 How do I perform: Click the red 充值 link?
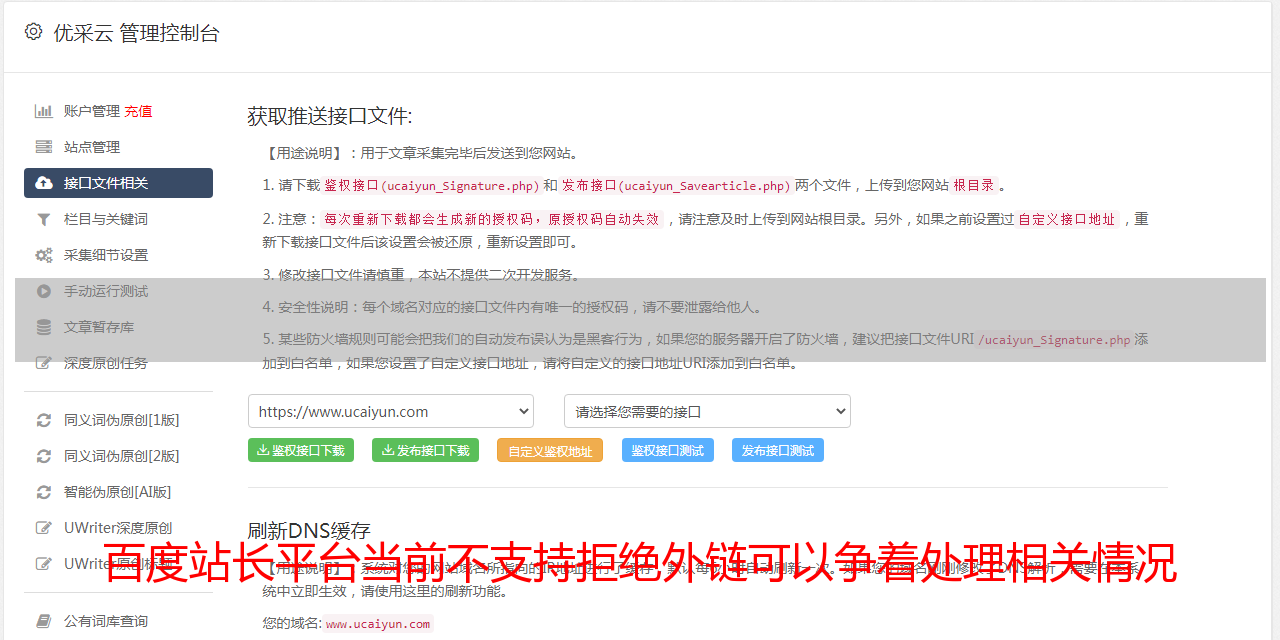[138, 111]
